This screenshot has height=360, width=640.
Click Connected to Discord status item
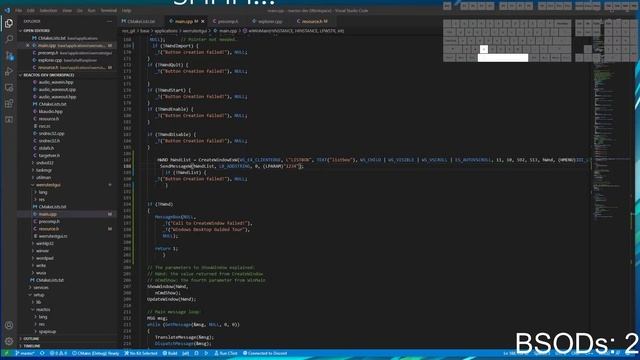(265, 353)
